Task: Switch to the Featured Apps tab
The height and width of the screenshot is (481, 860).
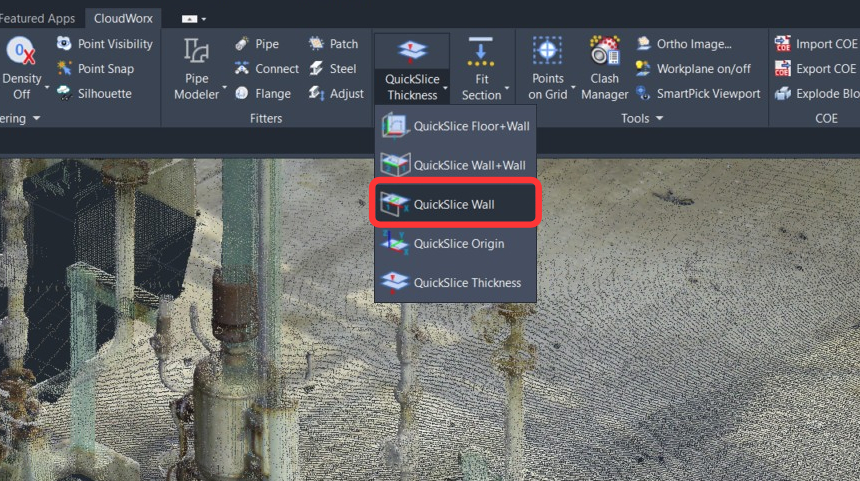Action: coord(37,18)
